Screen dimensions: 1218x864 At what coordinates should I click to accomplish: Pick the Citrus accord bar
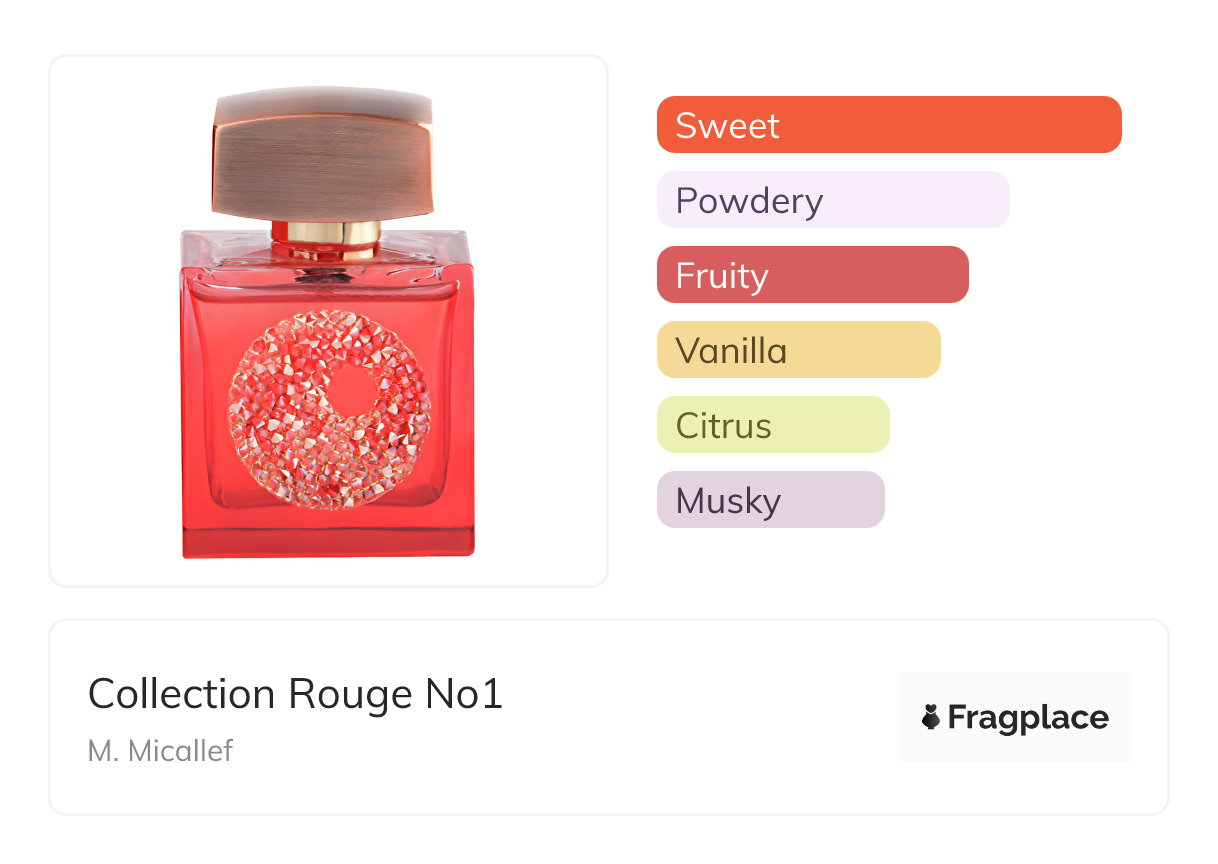coord(772,425)
